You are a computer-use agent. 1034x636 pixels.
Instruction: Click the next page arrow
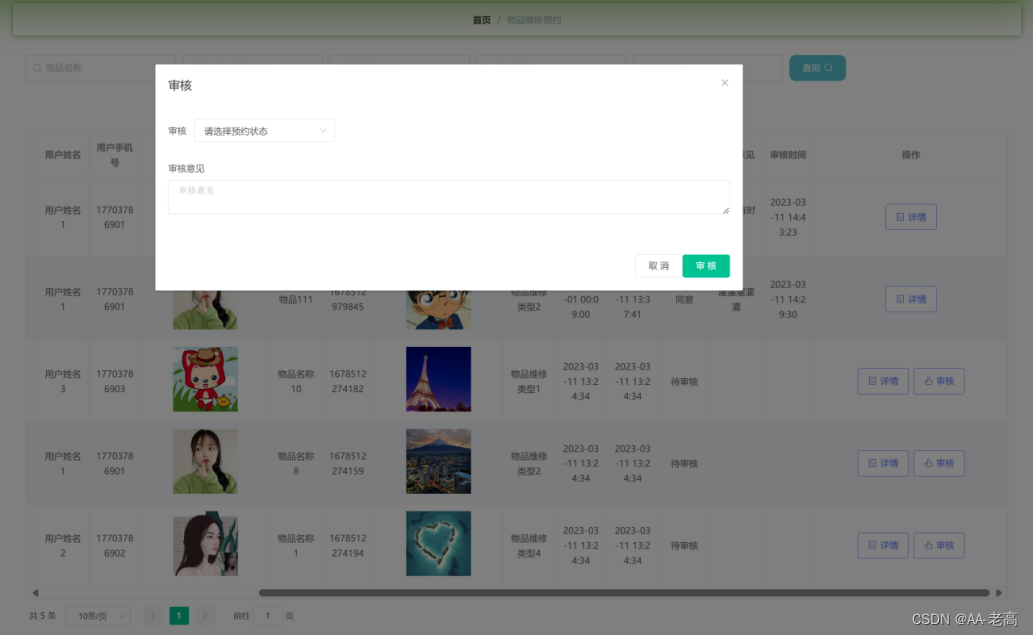pos(204,616)
